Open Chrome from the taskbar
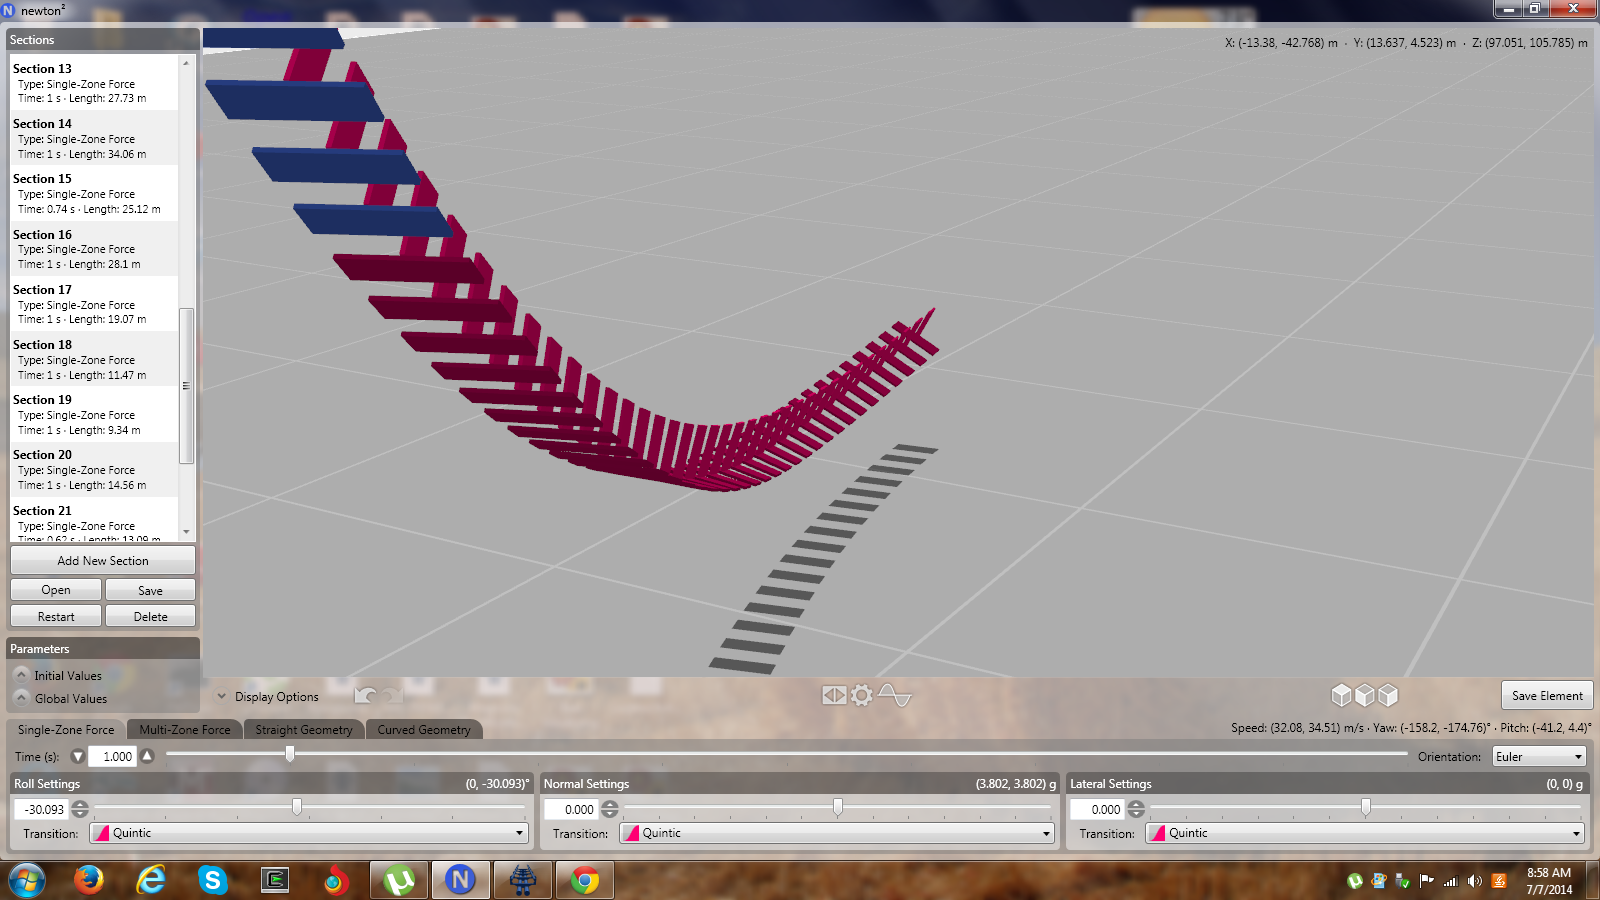Viewport: 1600px width, 900px height. point(585,880)
